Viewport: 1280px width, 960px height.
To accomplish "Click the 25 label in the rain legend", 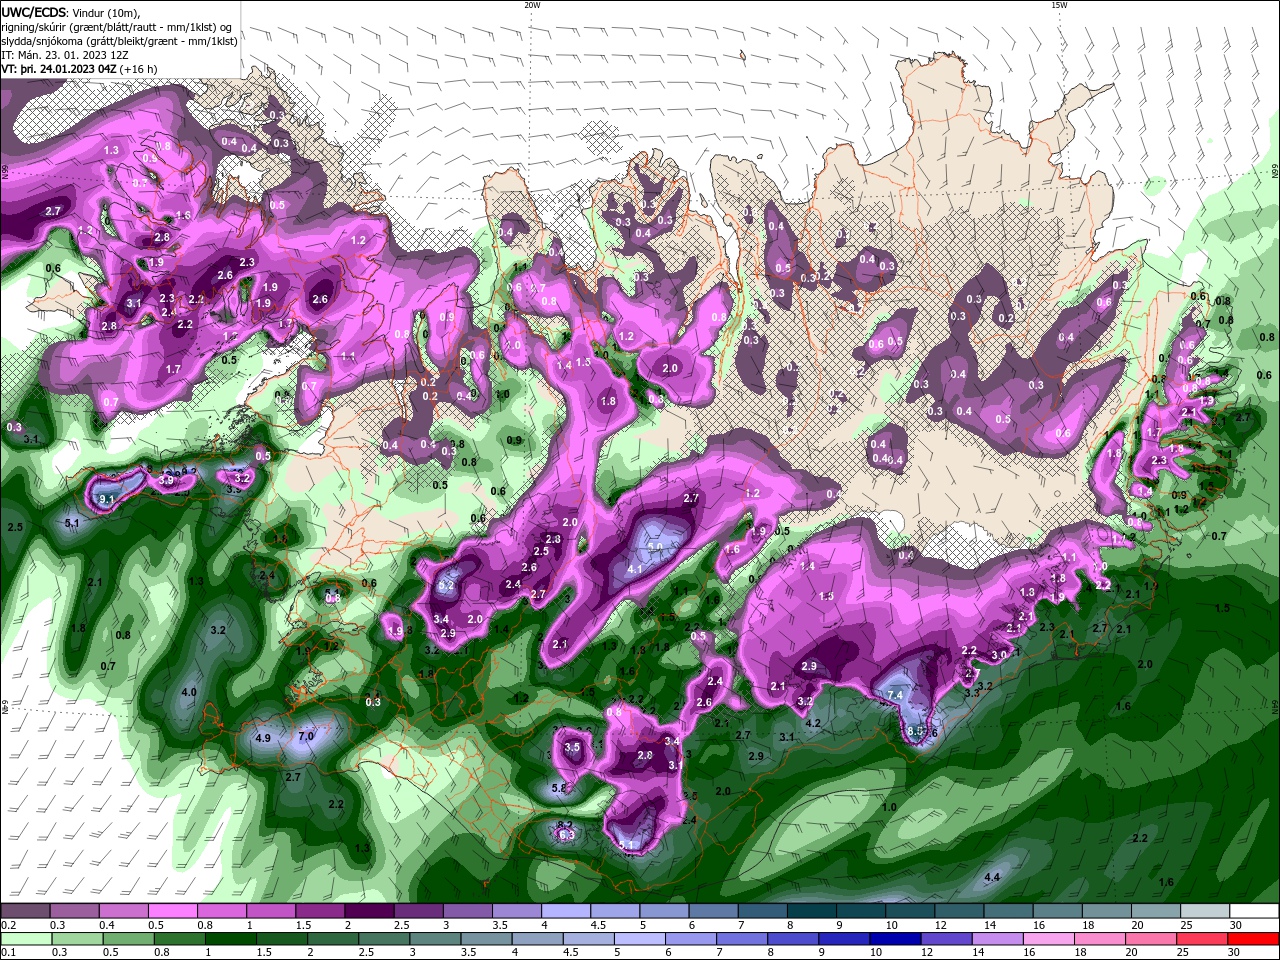I will 1184,953.
